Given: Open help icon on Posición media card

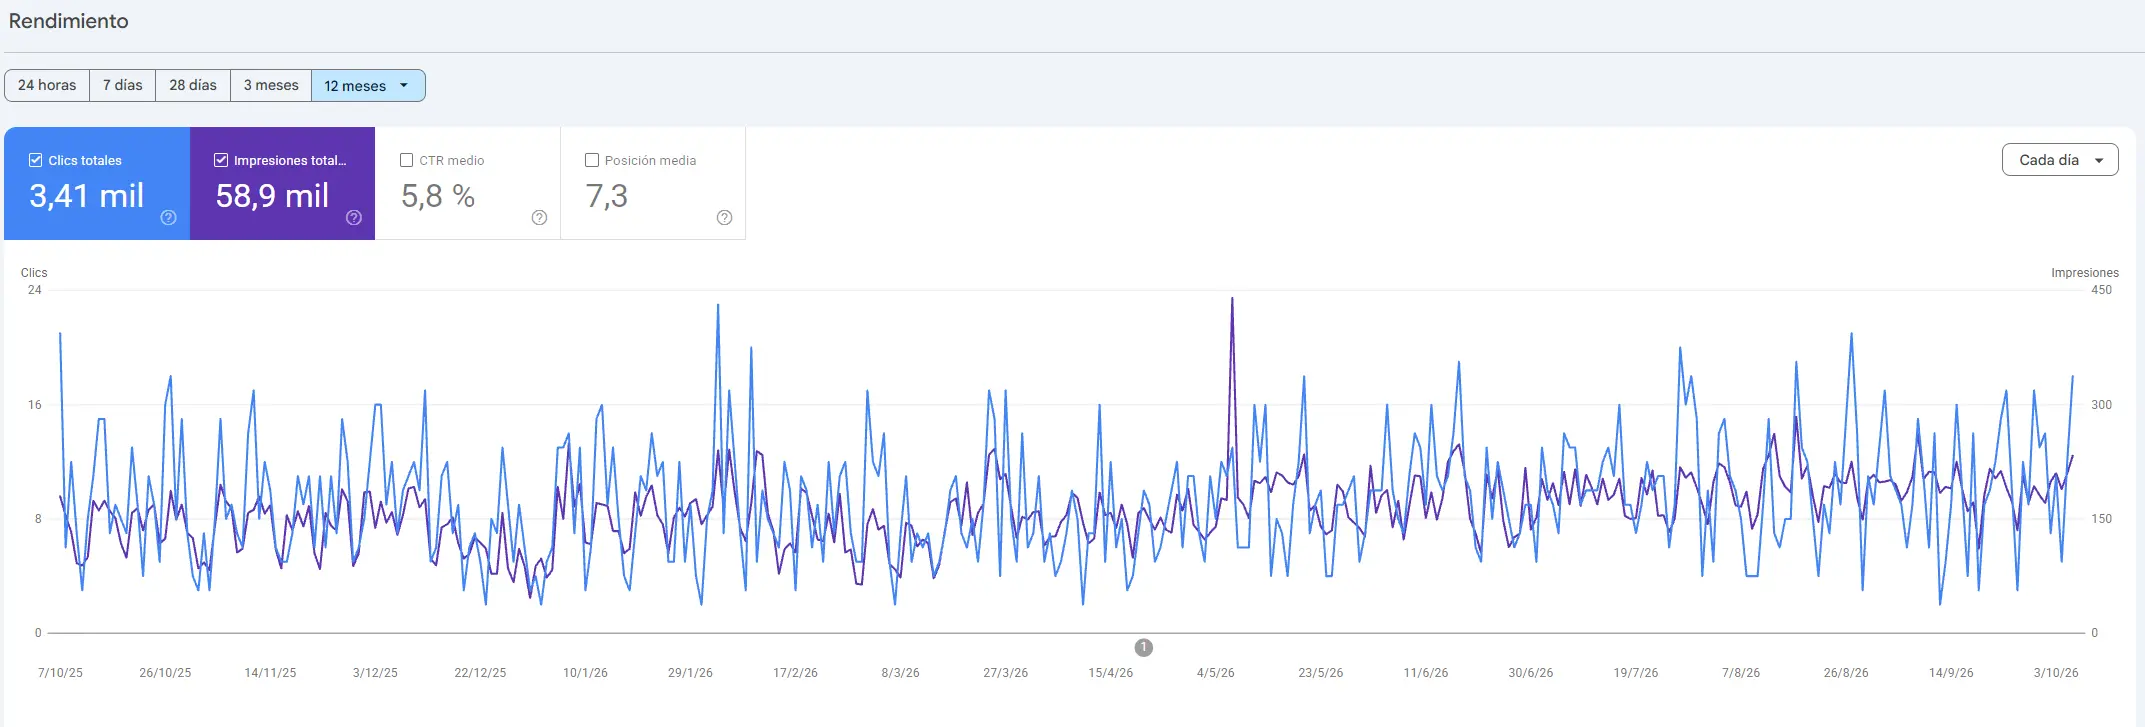Looking at the screenshot, I should pos(725,218).
